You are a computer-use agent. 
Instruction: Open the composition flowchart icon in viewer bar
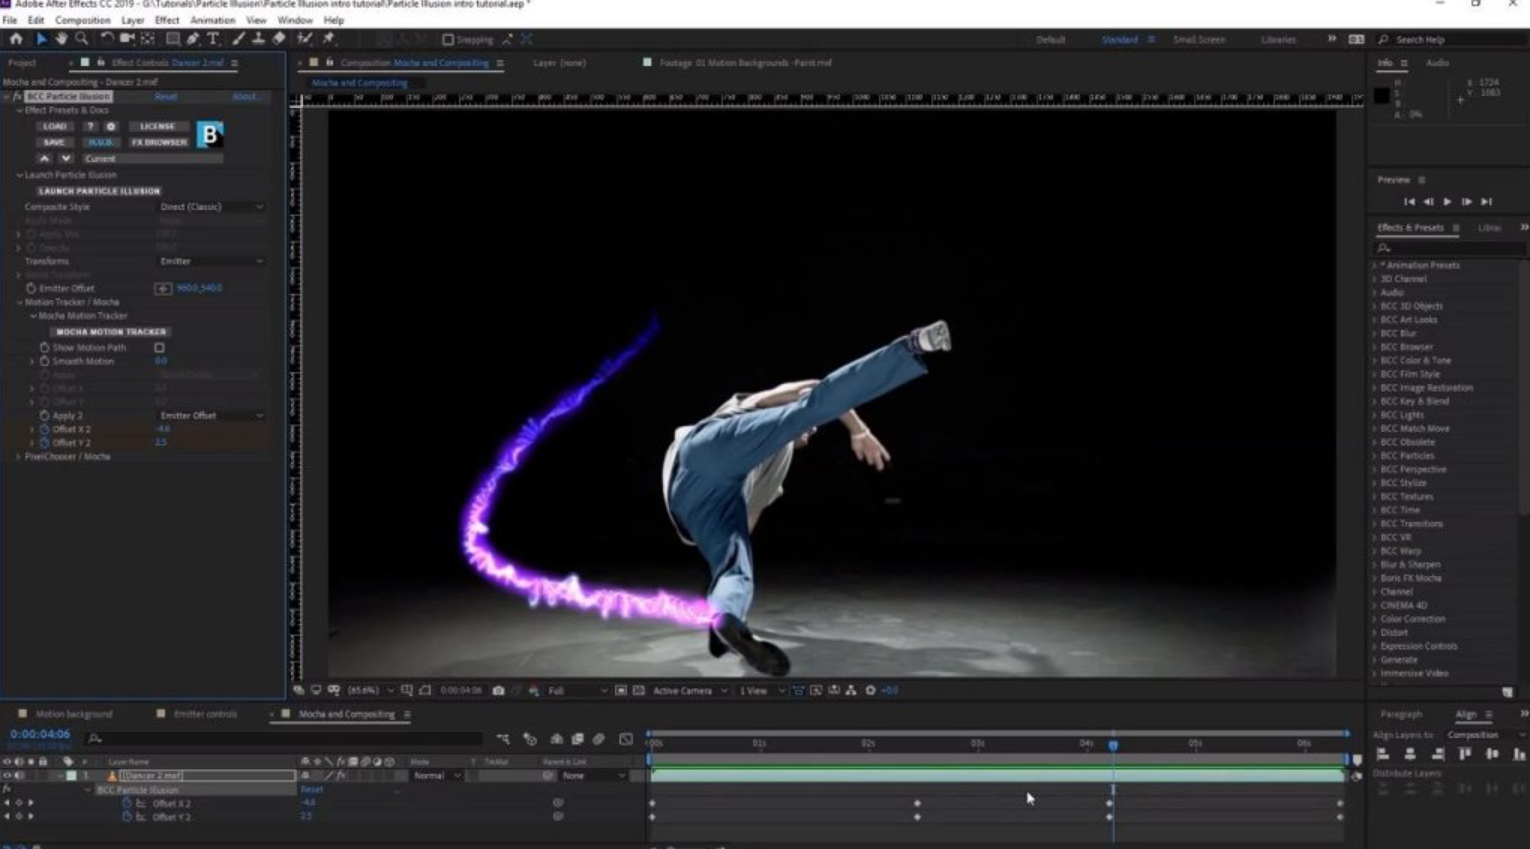coord(851,690)
